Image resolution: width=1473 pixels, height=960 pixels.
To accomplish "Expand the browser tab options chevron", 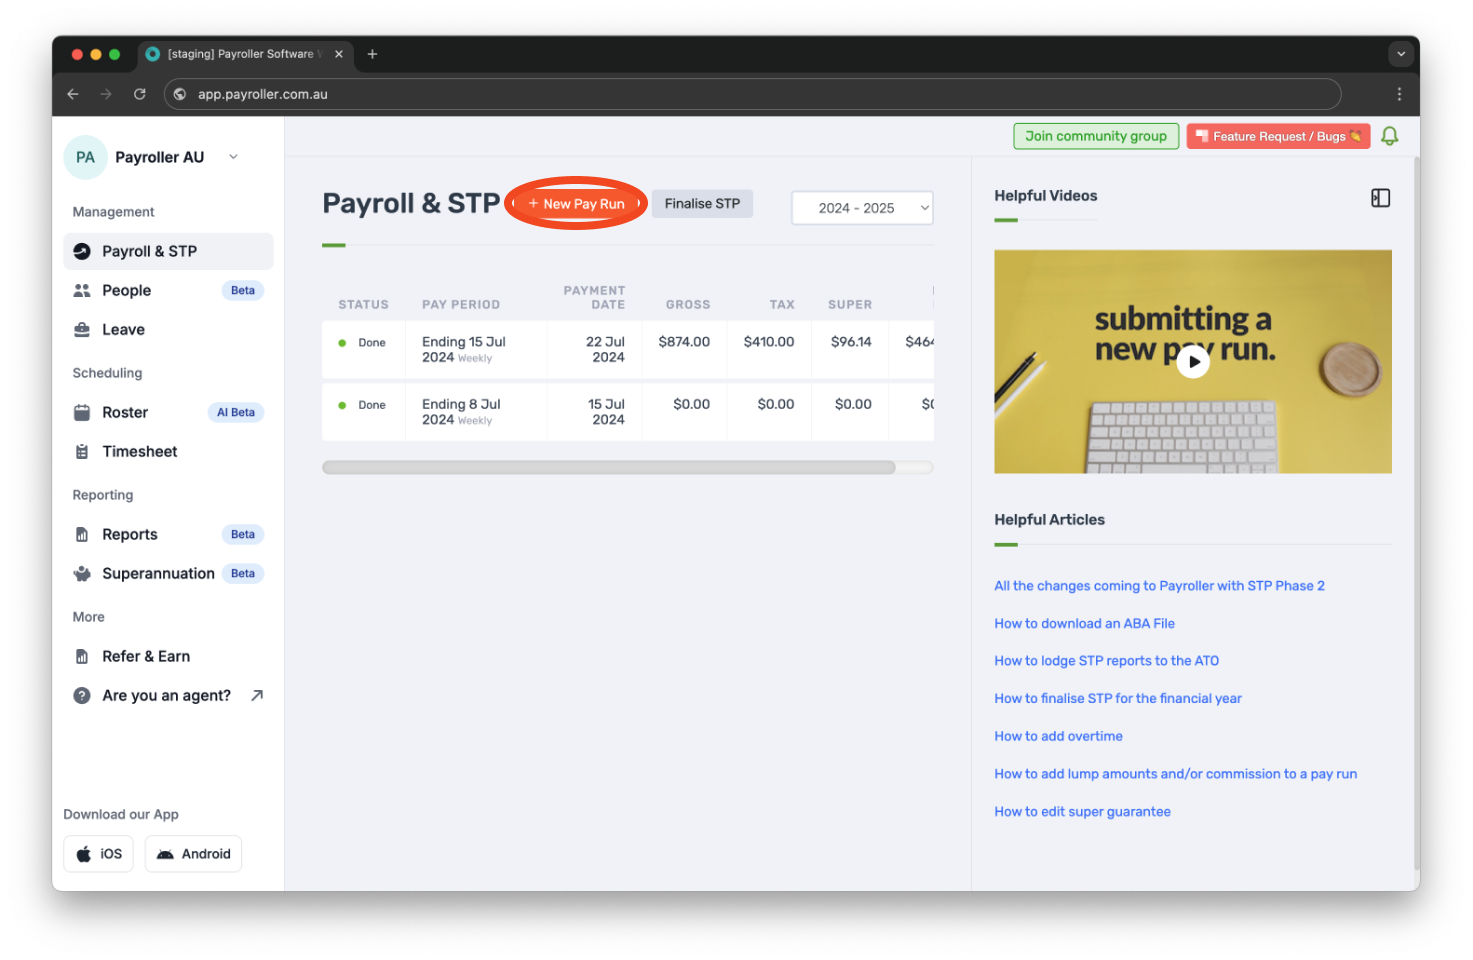I will click(1401, 54).
